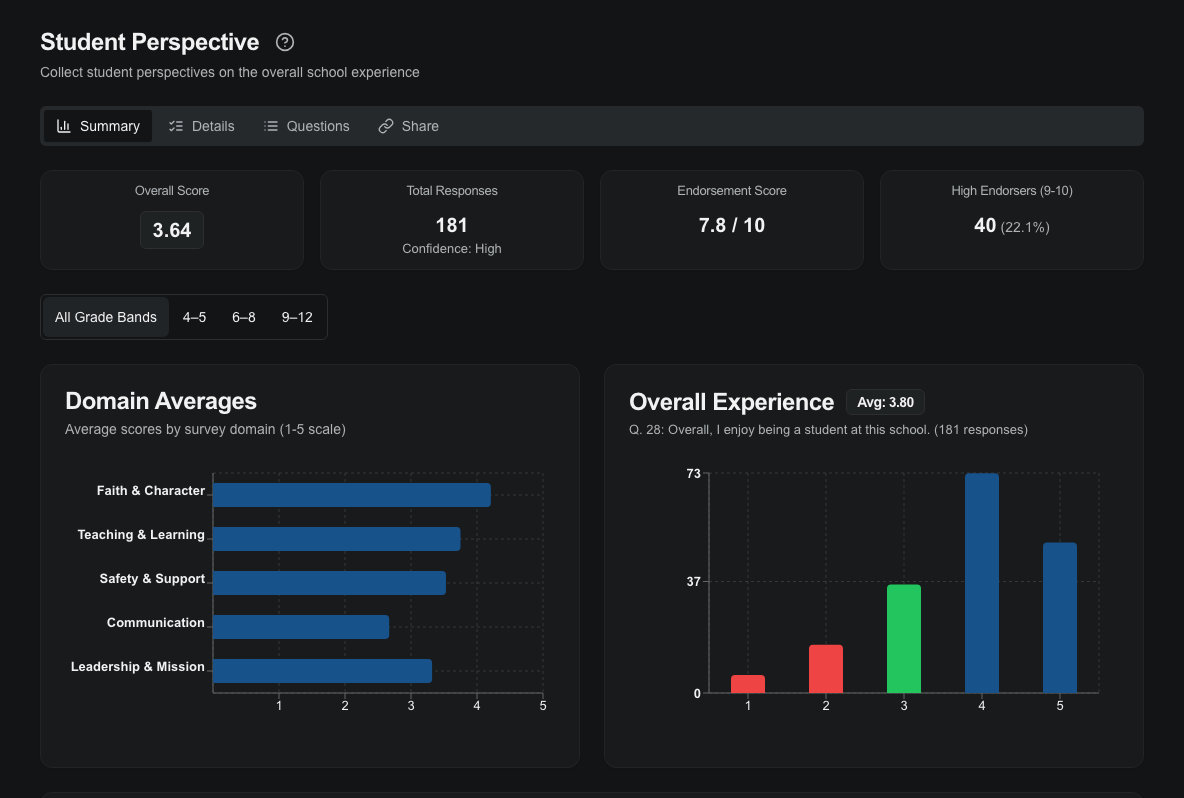Screen dimensions: 1184x798
Task: Click the red bar for rating 1
Action: [x=748, y=684]
